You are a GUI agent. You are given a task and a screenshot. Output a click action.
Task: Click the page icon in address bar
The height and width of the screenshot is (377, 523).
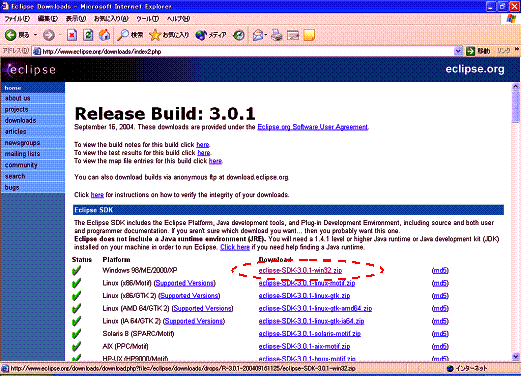click(37, 51)
